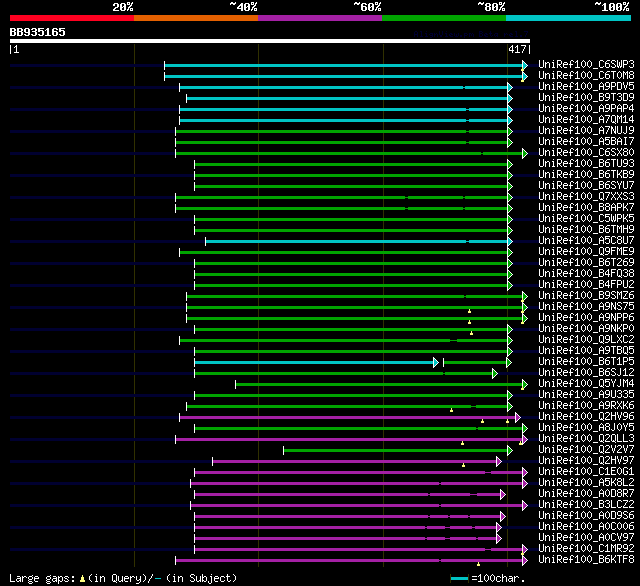Click the UniRef100_A9TBQ5 label
The image size is (640, 586).
tap(586, 351)
